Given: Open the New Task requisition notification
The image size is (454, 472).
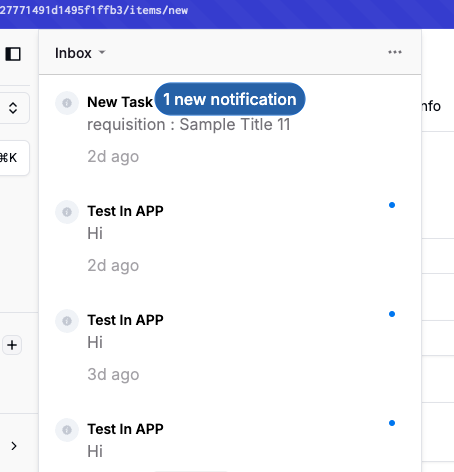Looking at the screenshot, I should click(230, 130).
